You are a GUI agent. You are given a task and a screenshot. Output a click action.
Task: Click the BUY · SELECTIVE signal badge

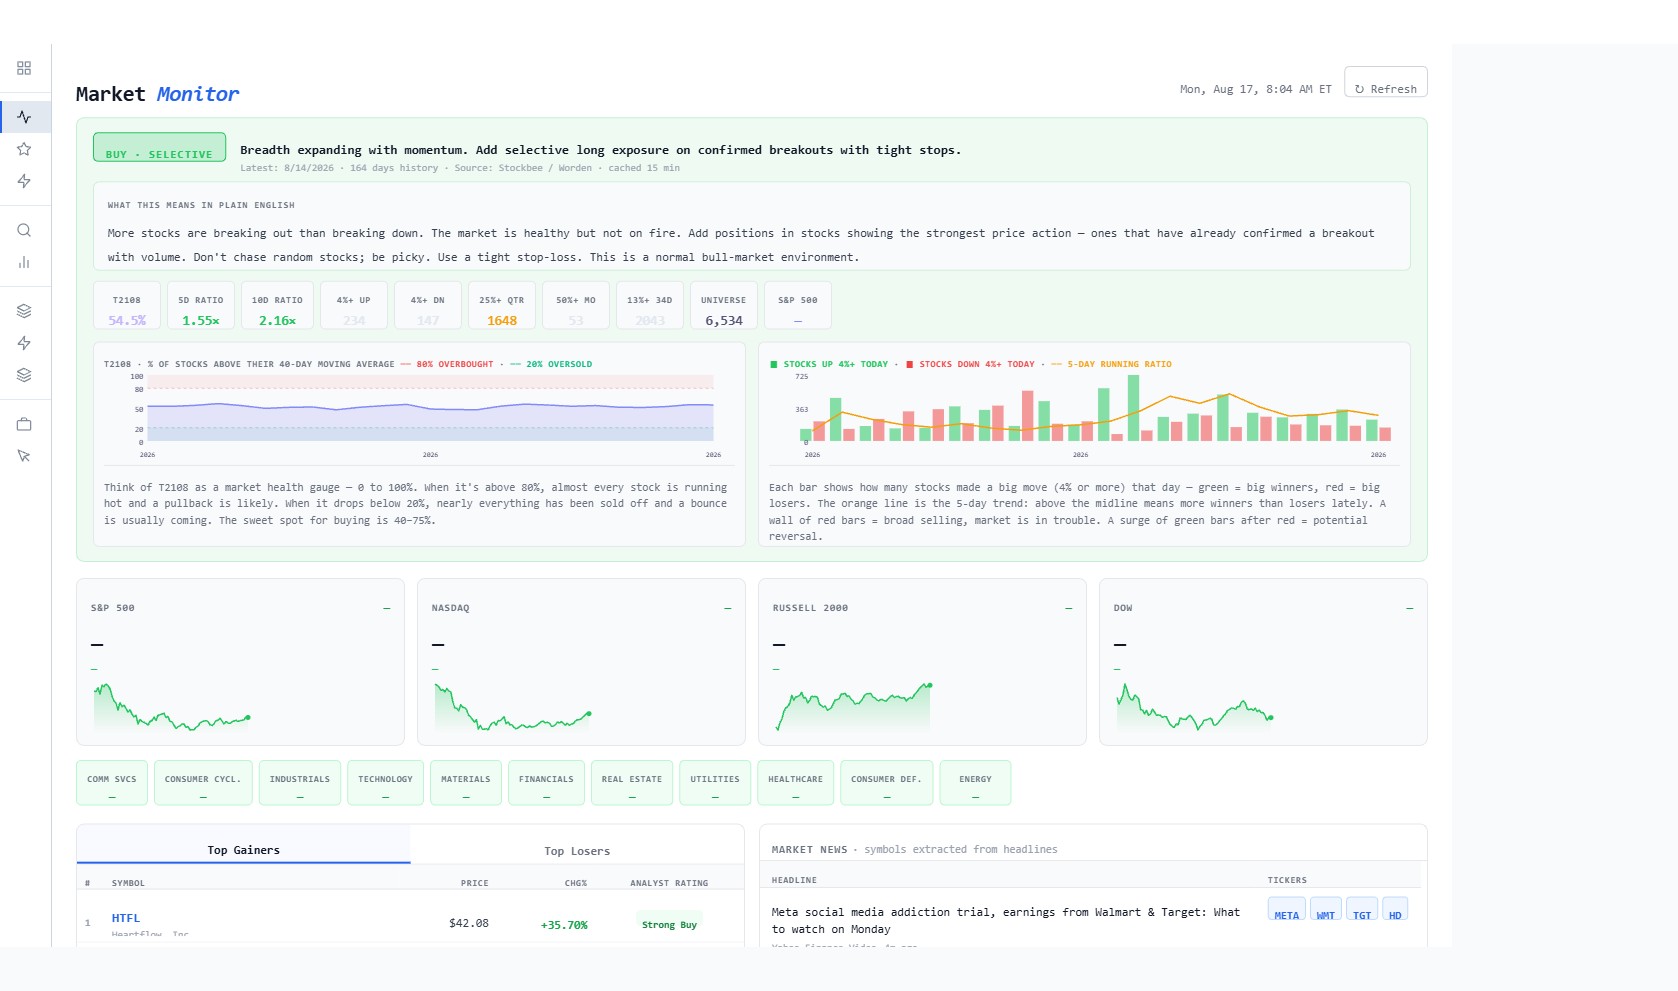159,147
